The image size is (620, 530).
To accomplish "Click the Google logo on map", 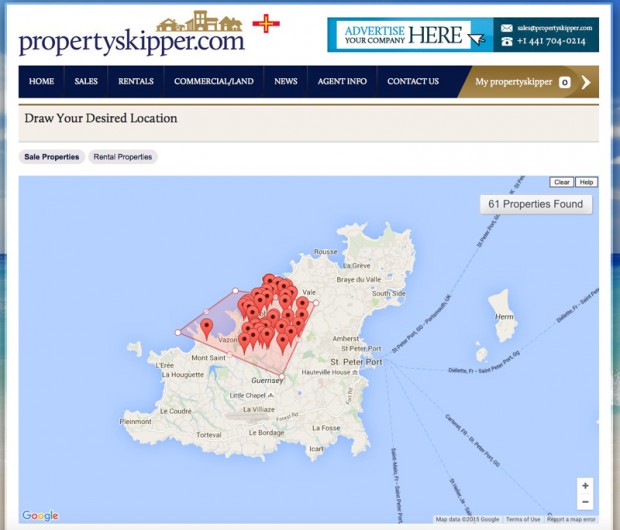I will [41, 516].
